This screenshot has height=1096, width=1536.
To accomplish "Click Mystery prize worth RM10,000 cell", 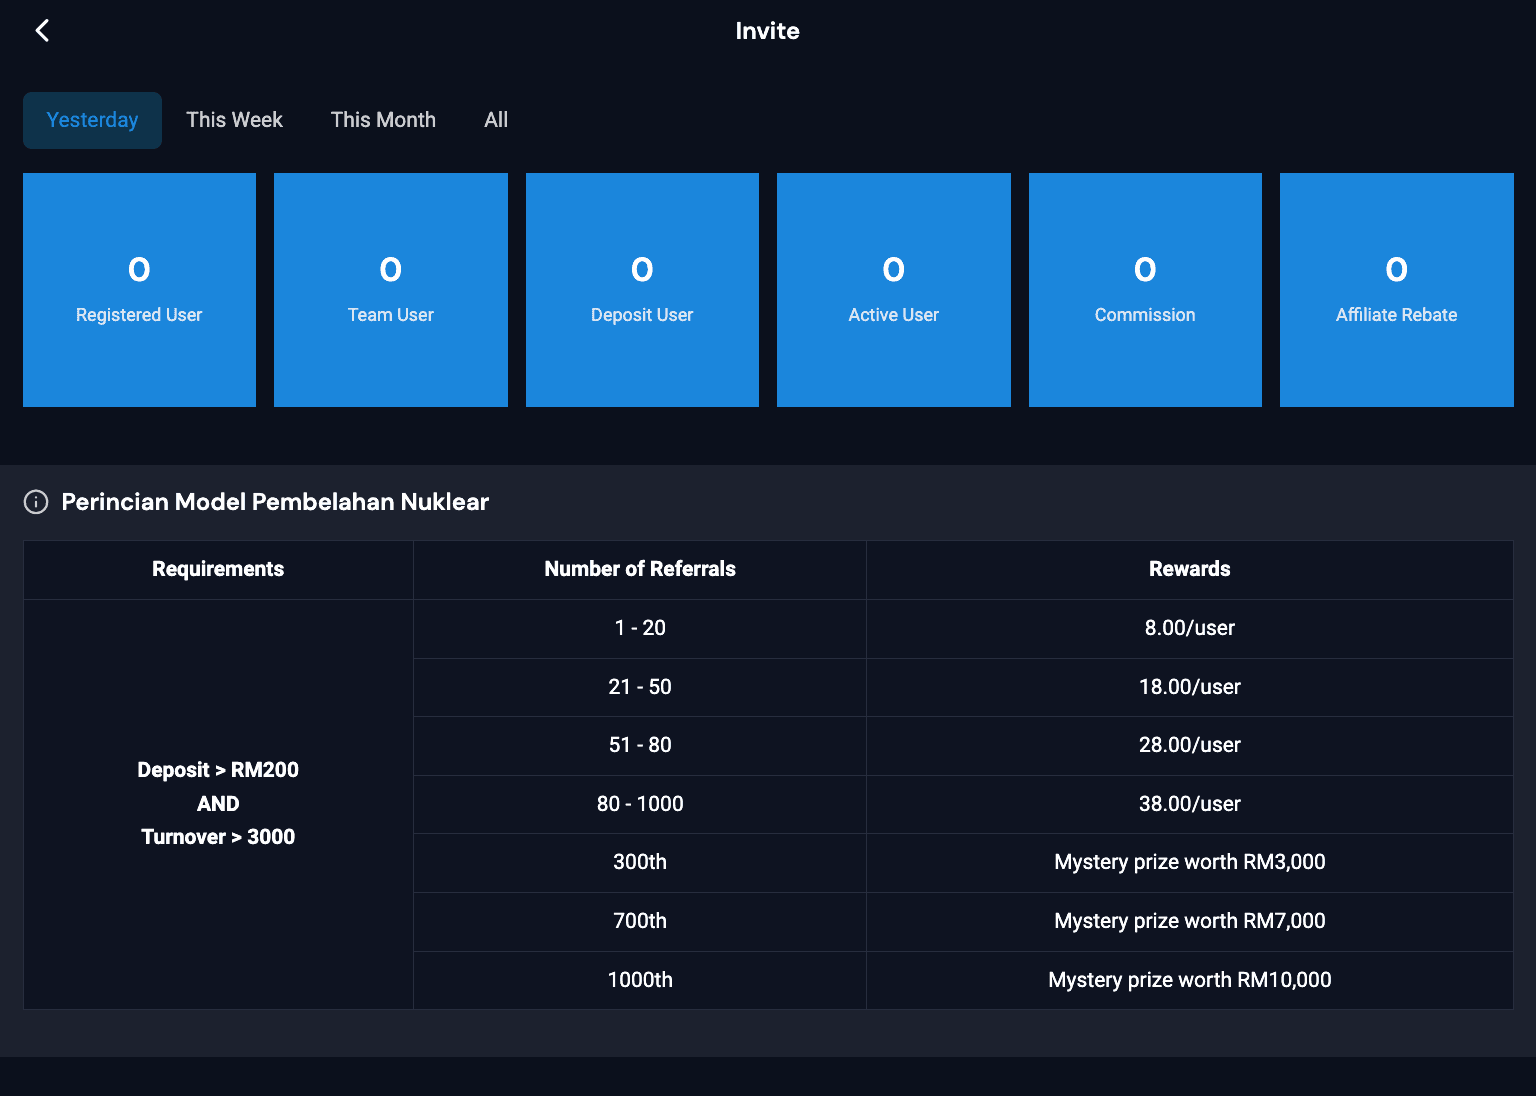I will pyautogui.click(x=1189, y=980).
